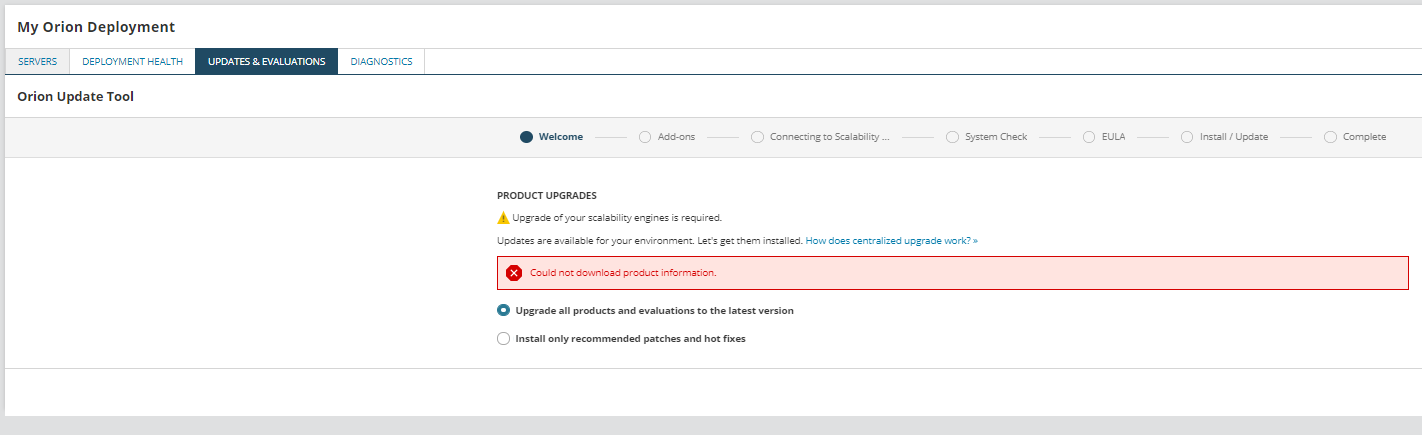Viewport: 1422px width, 435px height.
Task: Click the System Check step label
Action: 995,137
